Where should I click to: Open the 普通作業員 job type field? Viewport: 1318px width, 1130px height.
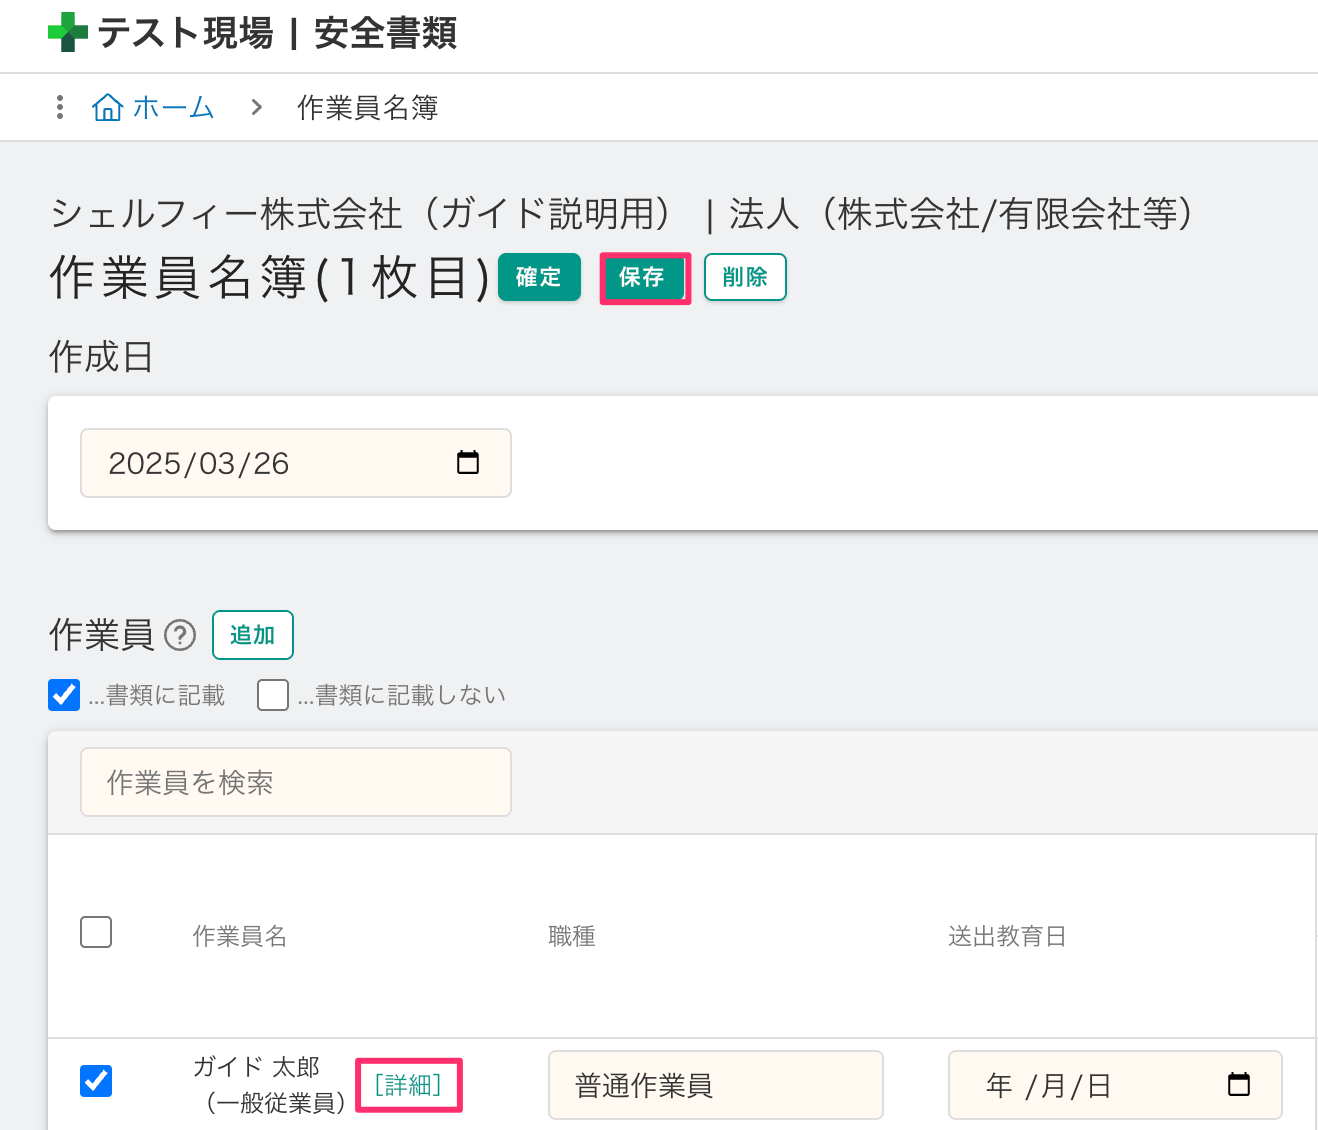tap(715, 1085)
